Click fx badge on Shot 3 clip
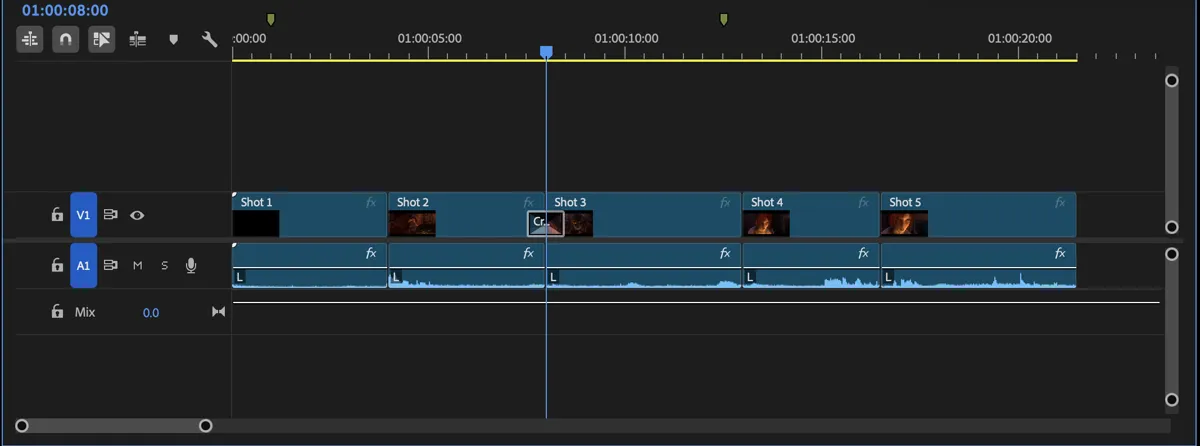The image size is (1200, 446). point(725,202)
